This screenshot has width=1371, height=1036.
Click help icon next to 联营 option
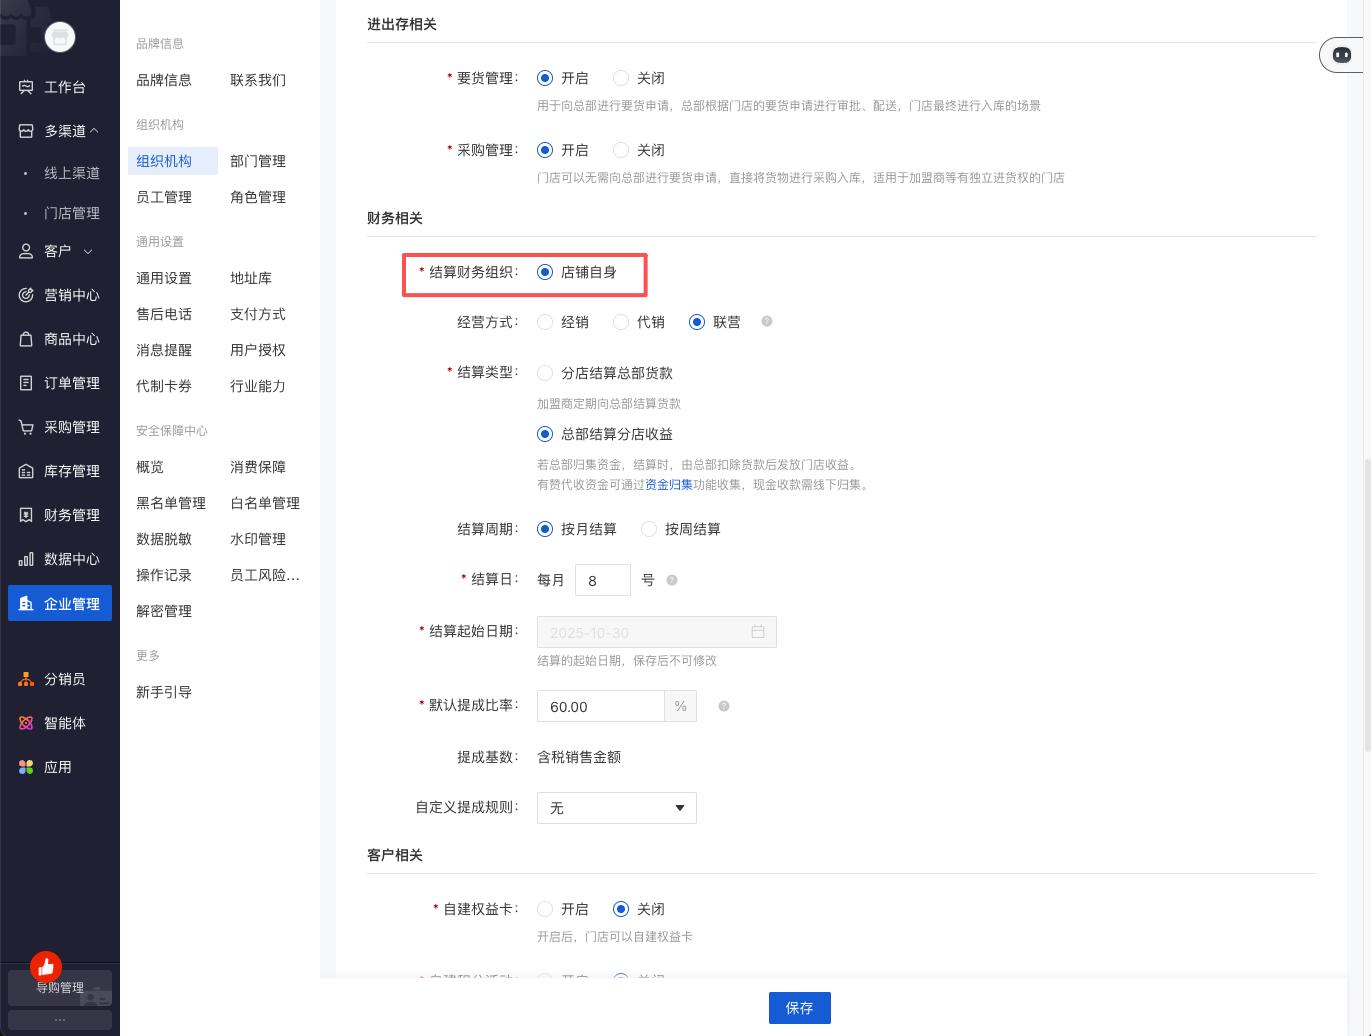tap(767, 322)
